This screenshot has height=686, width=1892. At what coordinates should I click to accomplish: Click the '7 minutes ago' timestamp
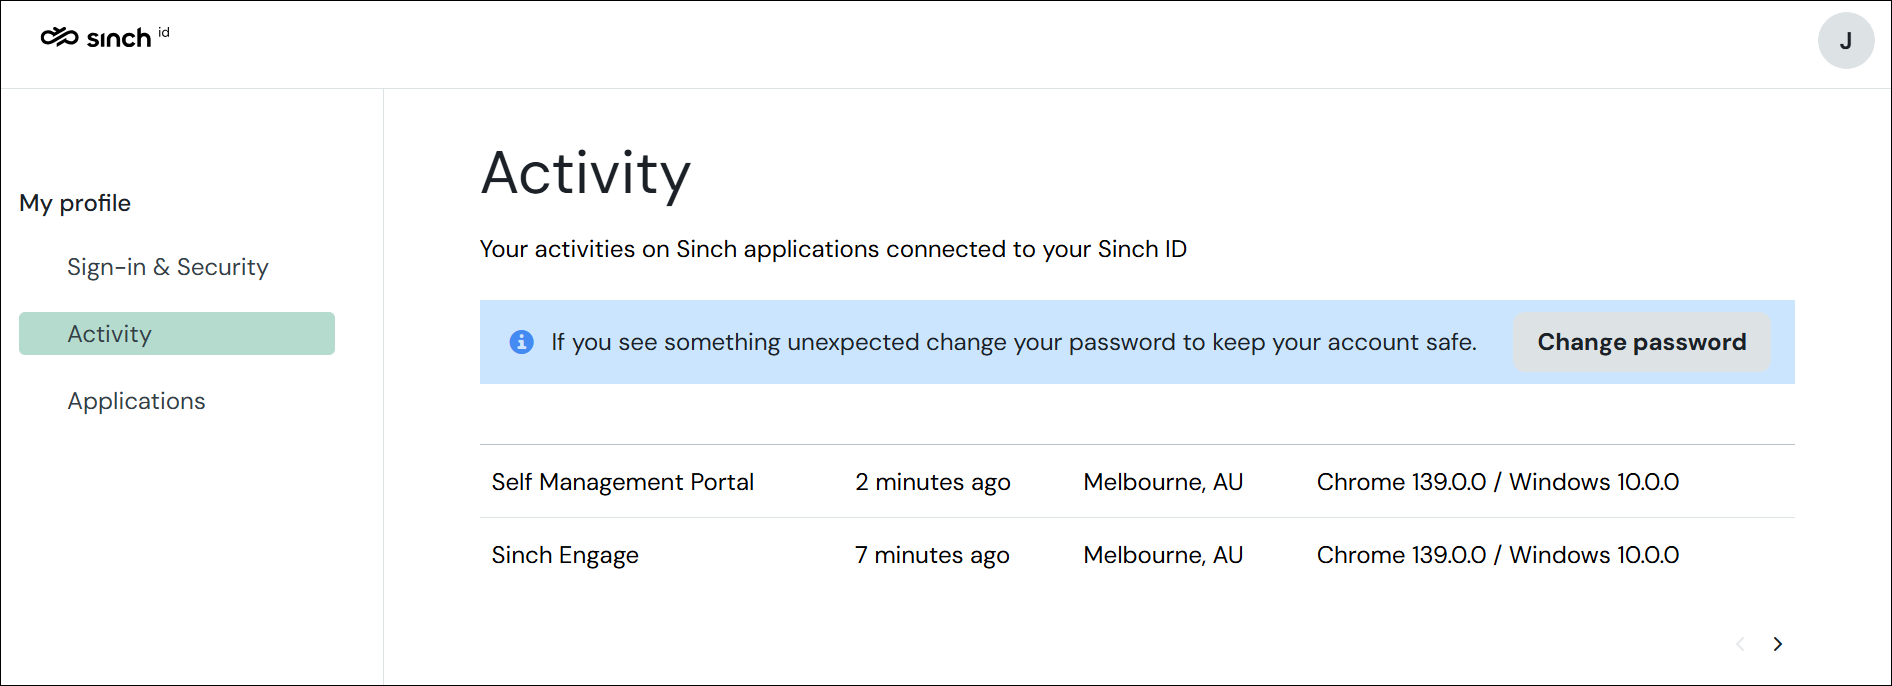(x=932, y=554)
